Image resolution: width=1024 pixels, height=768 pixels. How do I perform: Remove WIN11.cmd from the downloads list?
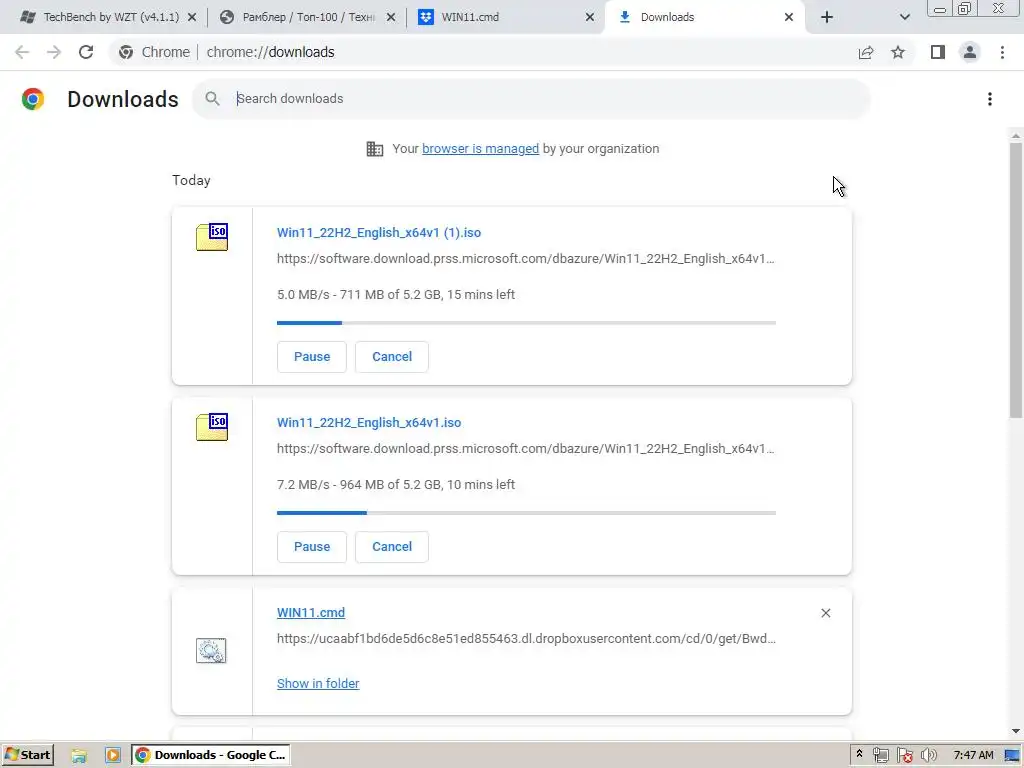pos(825,613)
